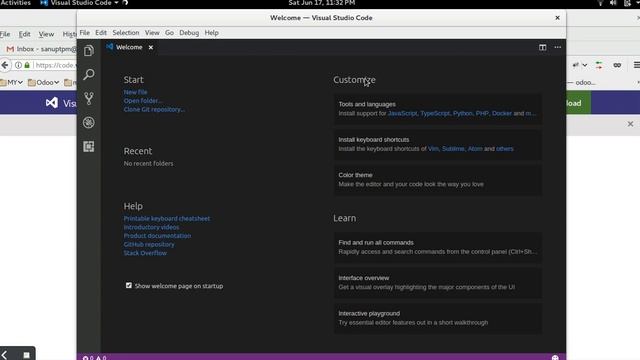Open the File menu in VS Code

click(84, 33)
